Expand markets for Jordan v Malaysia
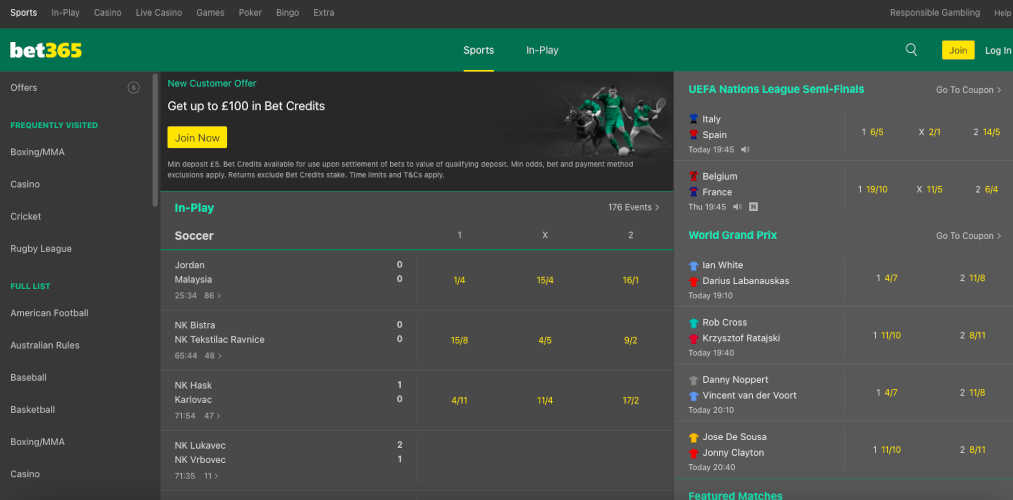1013x500 pixels. click(x=213, y=295)
